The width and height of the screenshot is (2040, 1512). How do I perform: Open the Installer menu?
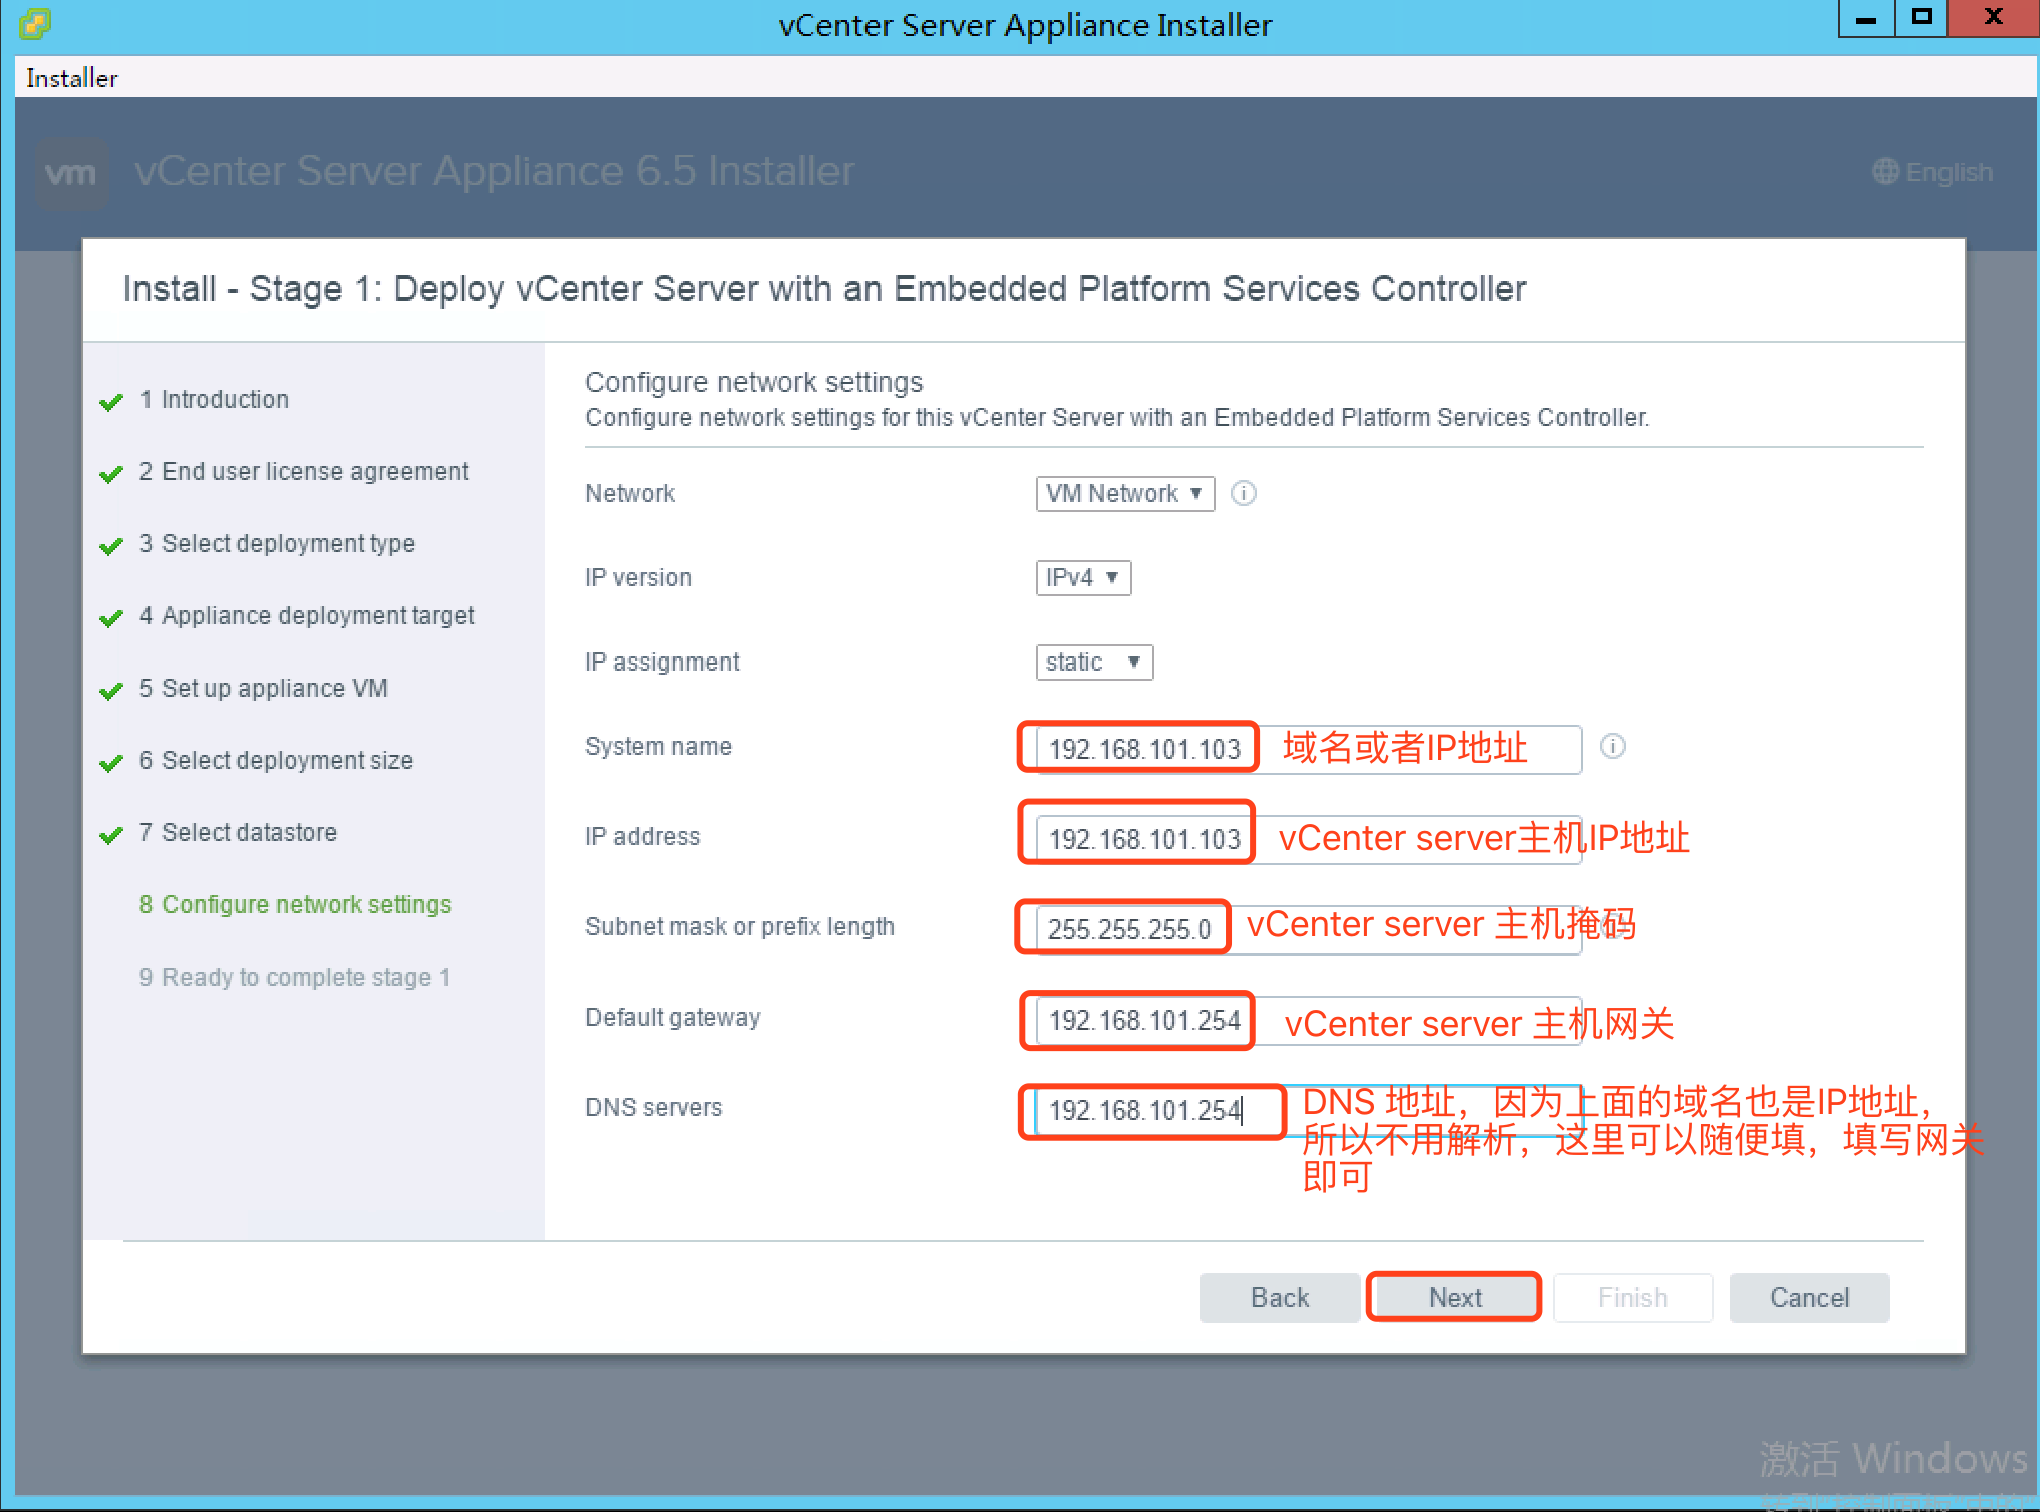pos(72,78)
